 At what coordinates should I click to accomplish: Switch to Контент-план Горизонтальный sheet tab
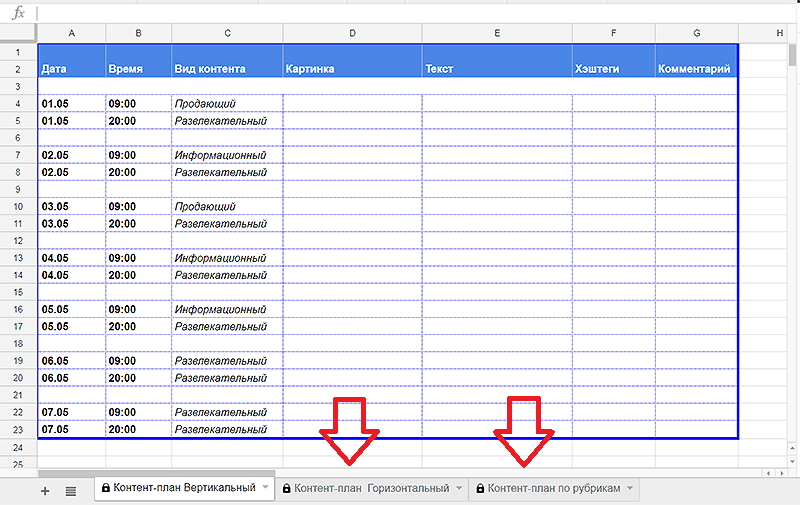coord(372,489)
